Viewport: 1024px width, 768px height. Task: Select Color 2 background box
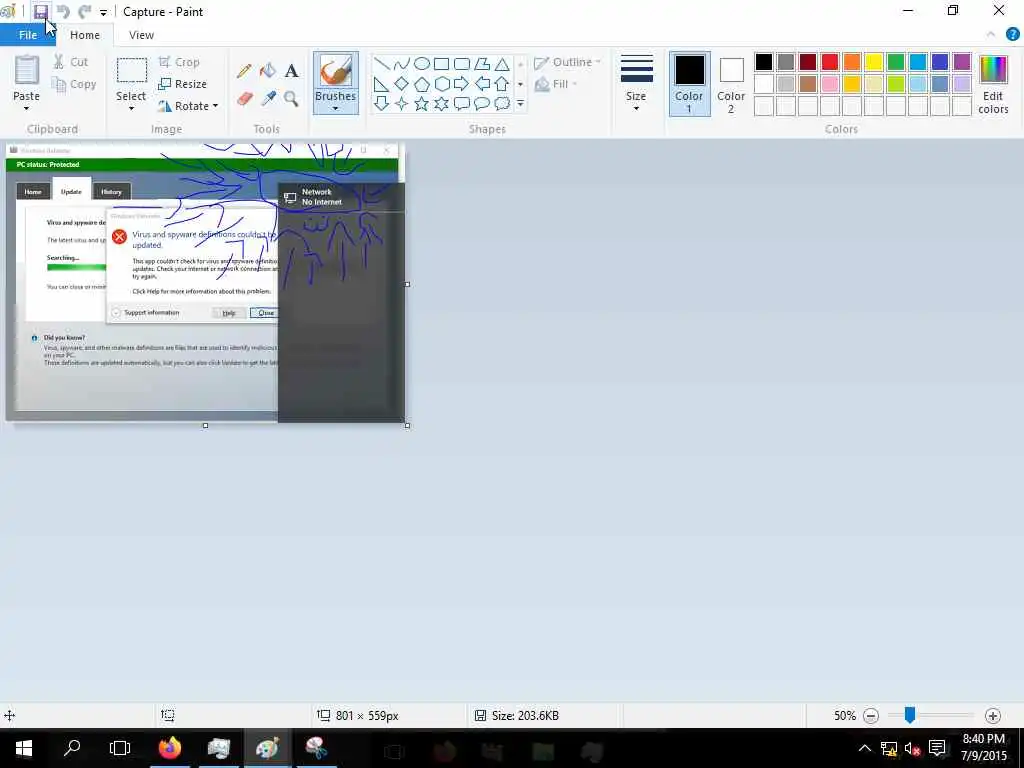[731, 84]
